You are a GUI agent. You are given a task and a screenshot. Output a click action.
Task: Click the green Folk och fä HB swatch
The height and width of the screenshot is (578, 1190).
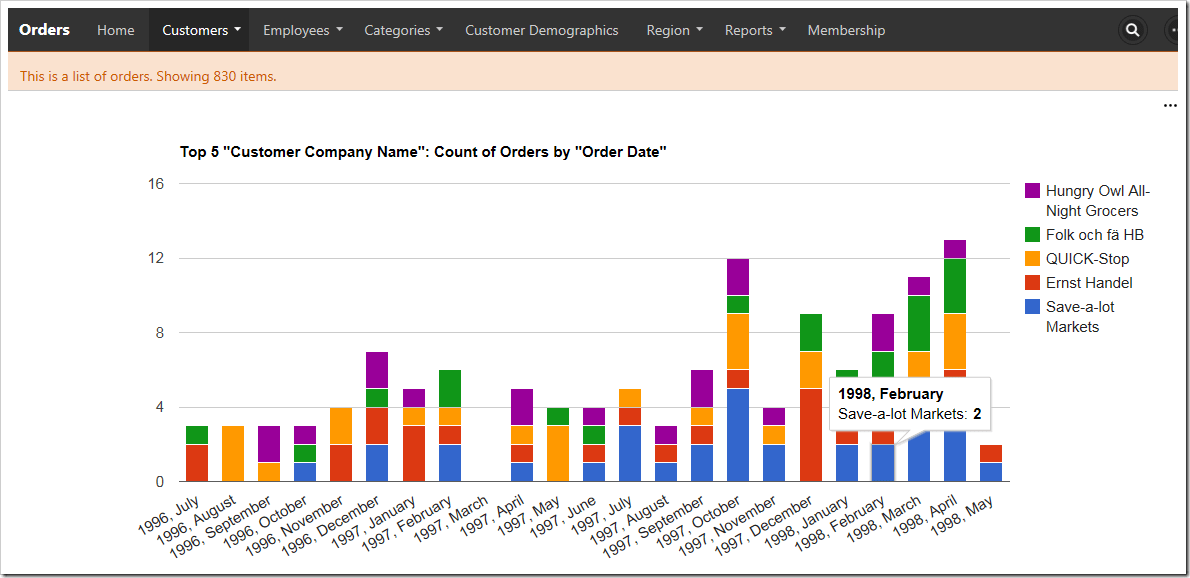pyautogui.click(x=1032, y=236)
